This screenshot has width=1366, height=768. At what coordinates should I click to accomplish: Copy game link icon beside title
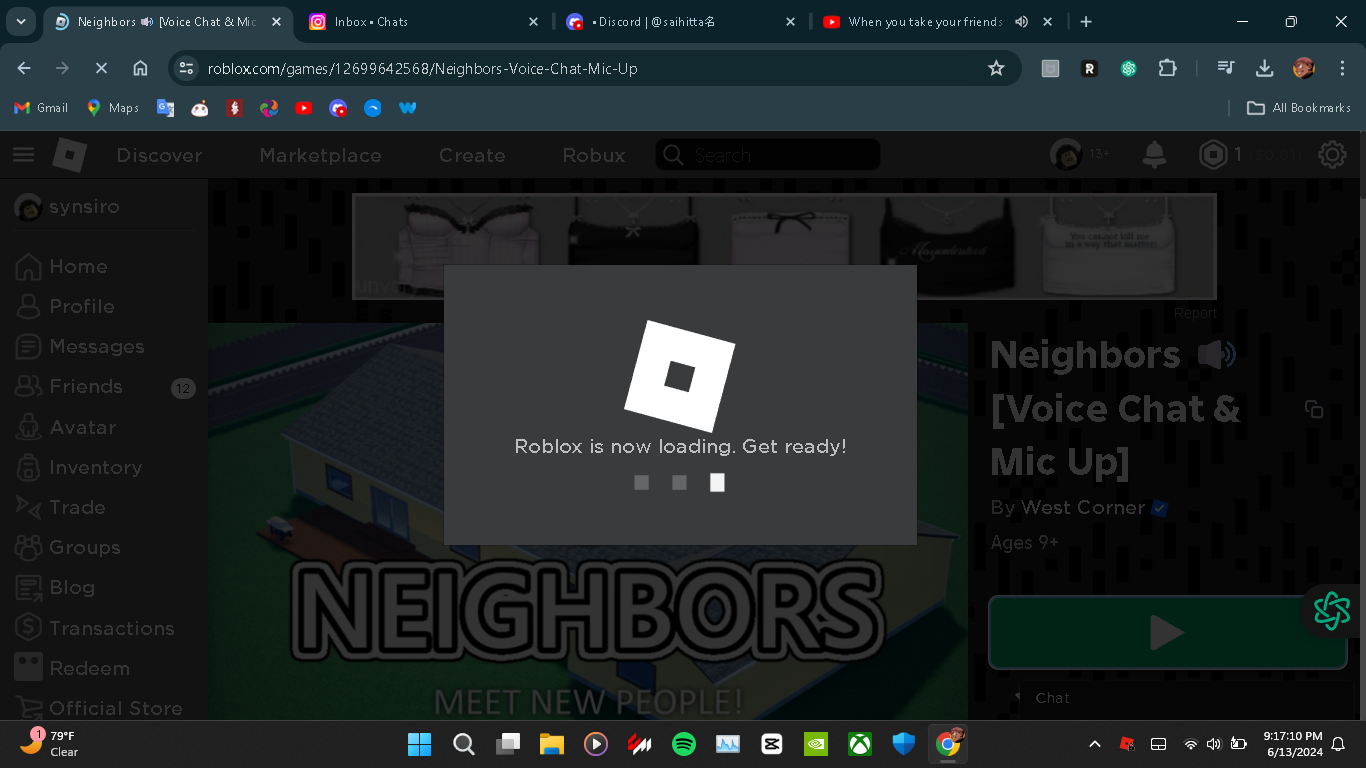pos(1314,409)
